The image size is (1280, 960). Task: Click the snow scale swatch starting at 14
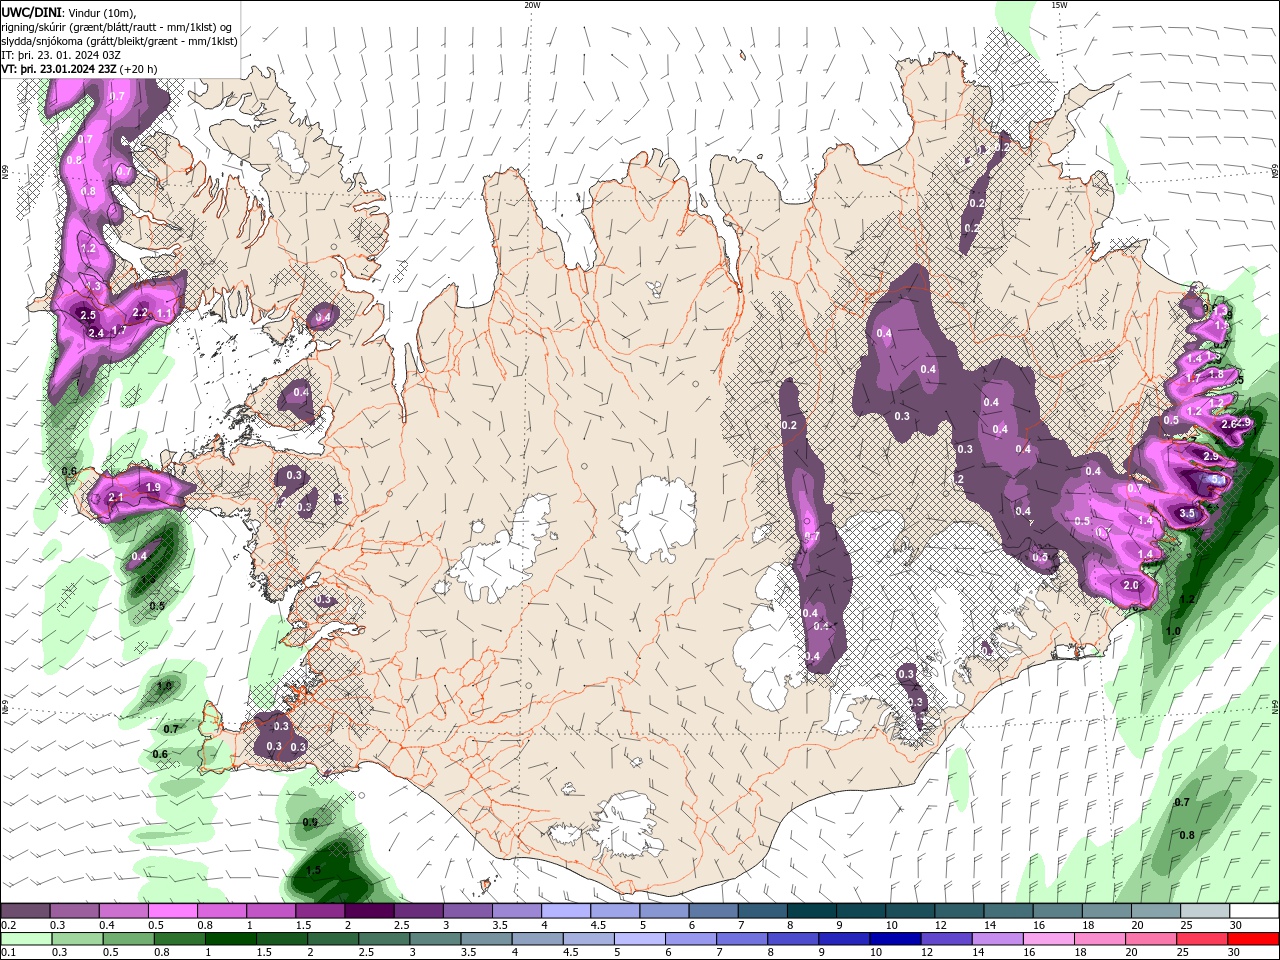[1008, 911]
